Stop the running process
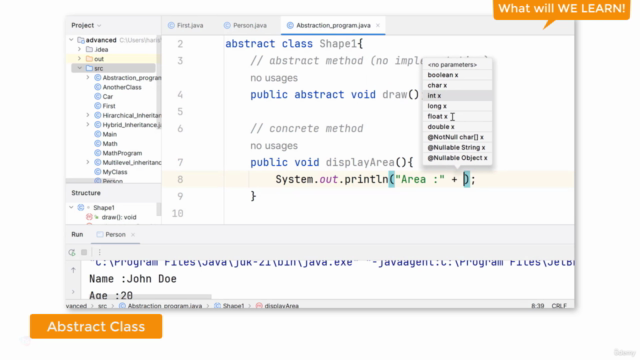 tap(84, 252)
